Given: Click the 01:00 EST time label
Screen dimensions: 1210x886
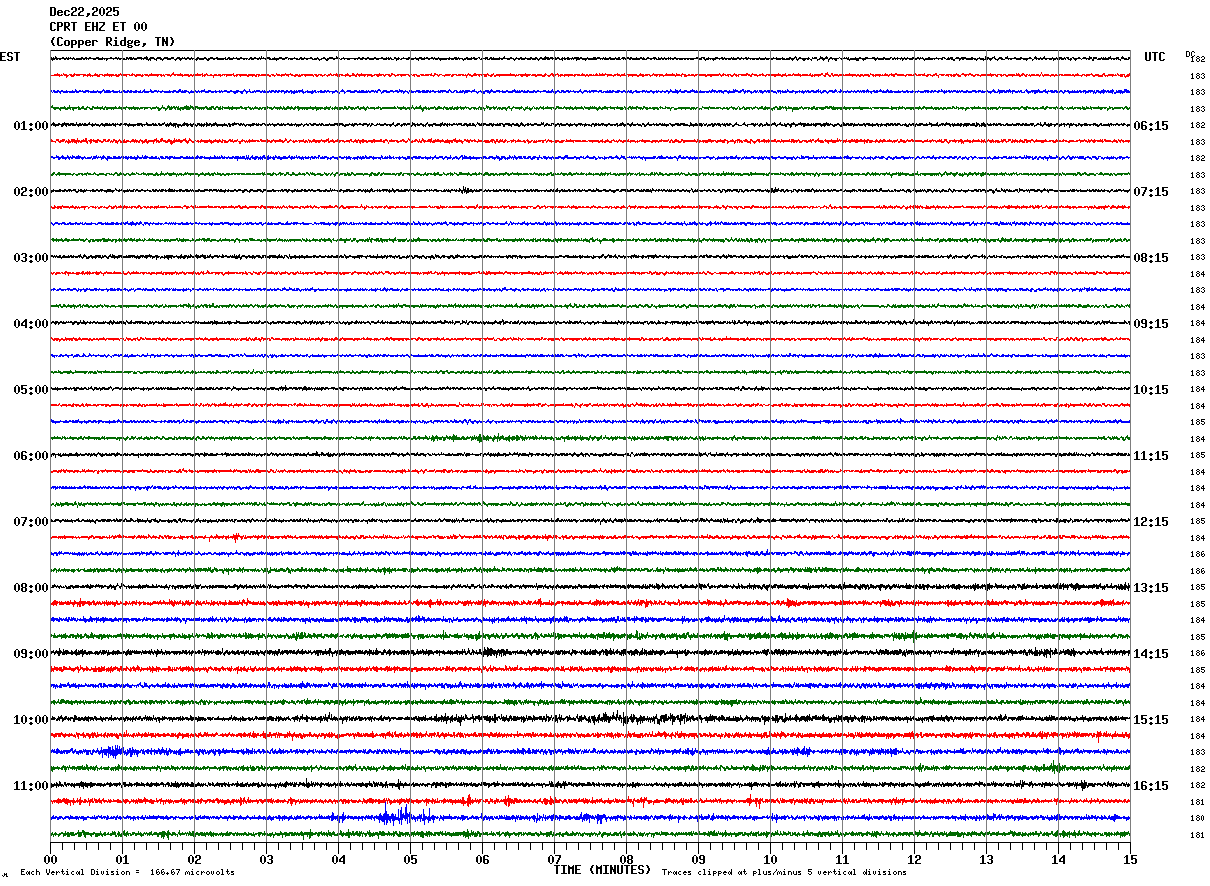Looking at the screenshot, I should pyautogui.click(x=30, y=126).
